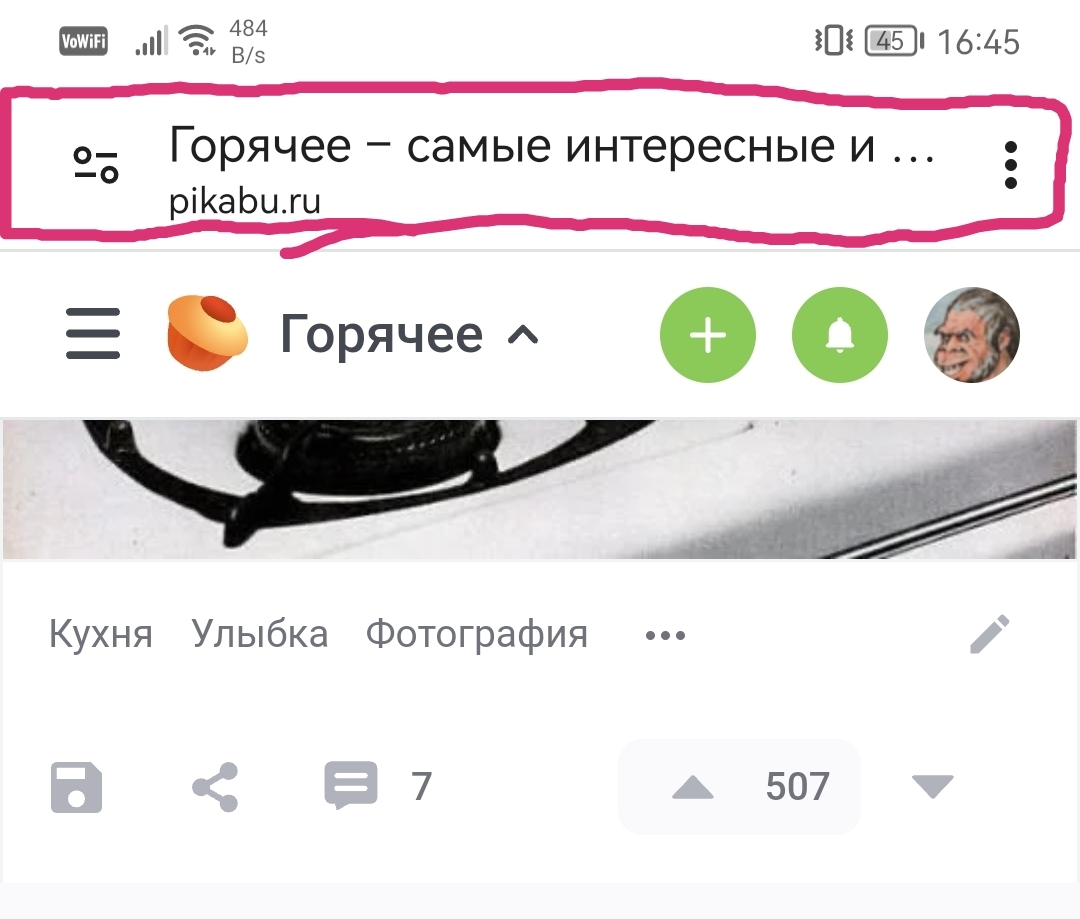Open notifications via the bell icon
The image size is (1080, 919).
click(840, 335)
